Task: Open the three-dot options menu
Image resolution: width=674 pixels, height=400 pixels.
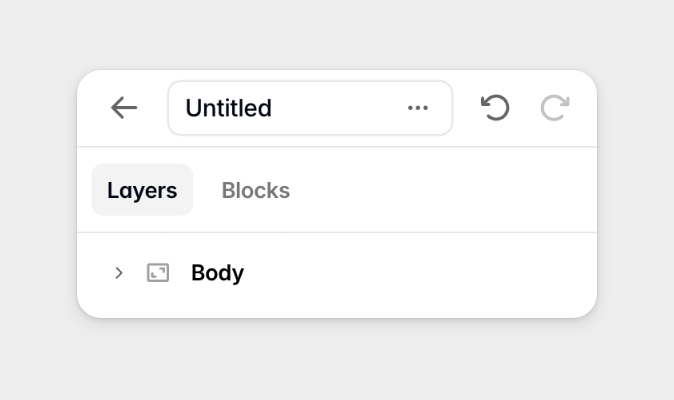Action: pyautogui.click(x=418, y=108)
